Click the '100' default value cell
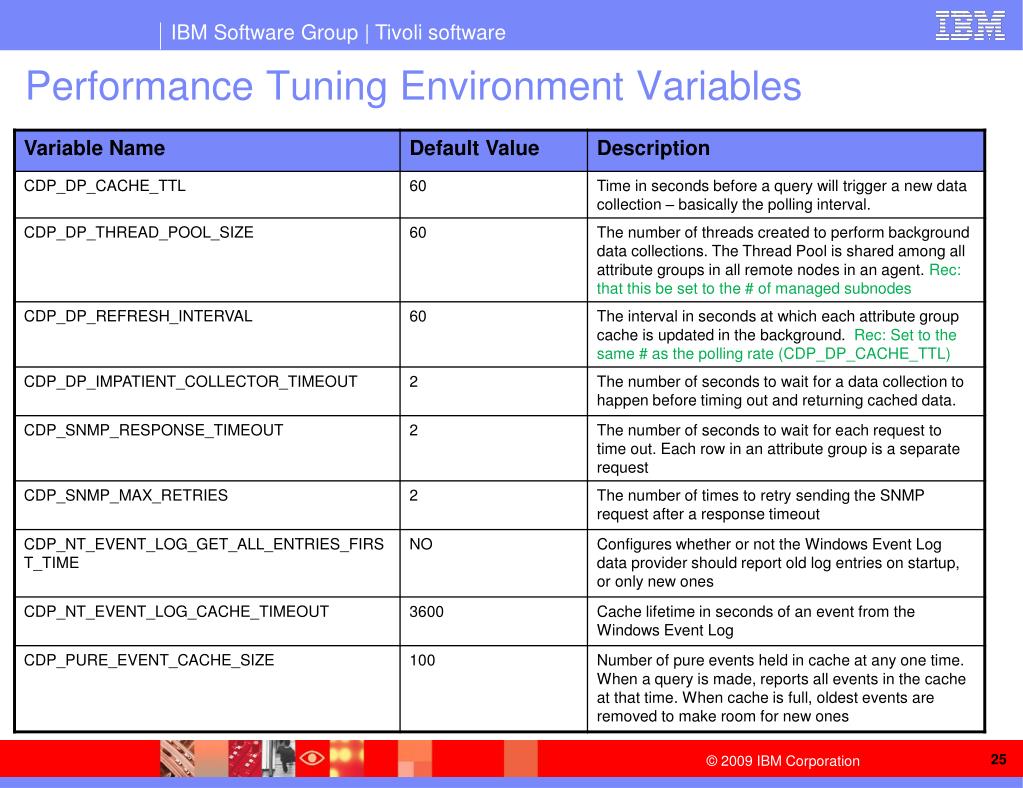Screen dimensions: 1023x788 (x=493, y=688)
